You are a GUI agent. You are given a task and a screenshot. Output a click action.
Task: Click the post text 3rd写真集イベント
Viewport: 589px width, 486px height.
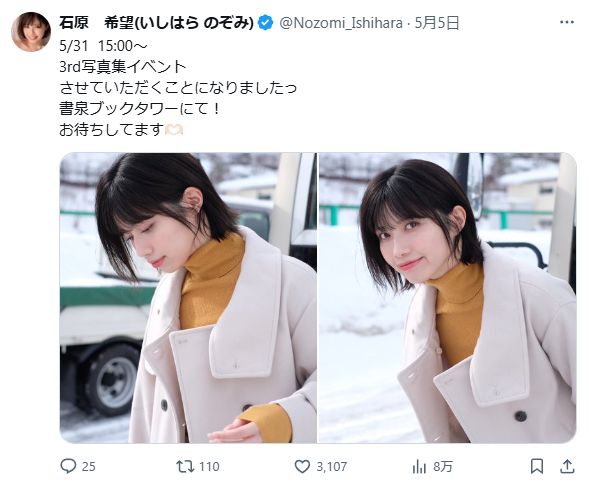coord(123,66)
